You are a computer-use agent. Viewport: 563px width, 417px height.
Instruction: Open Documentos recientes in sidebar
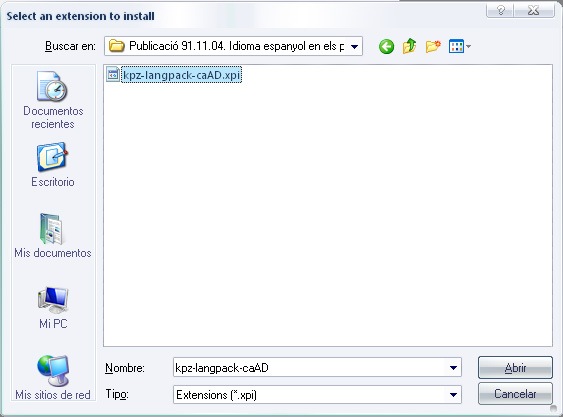pyautogui.click(x=53, y=100)
